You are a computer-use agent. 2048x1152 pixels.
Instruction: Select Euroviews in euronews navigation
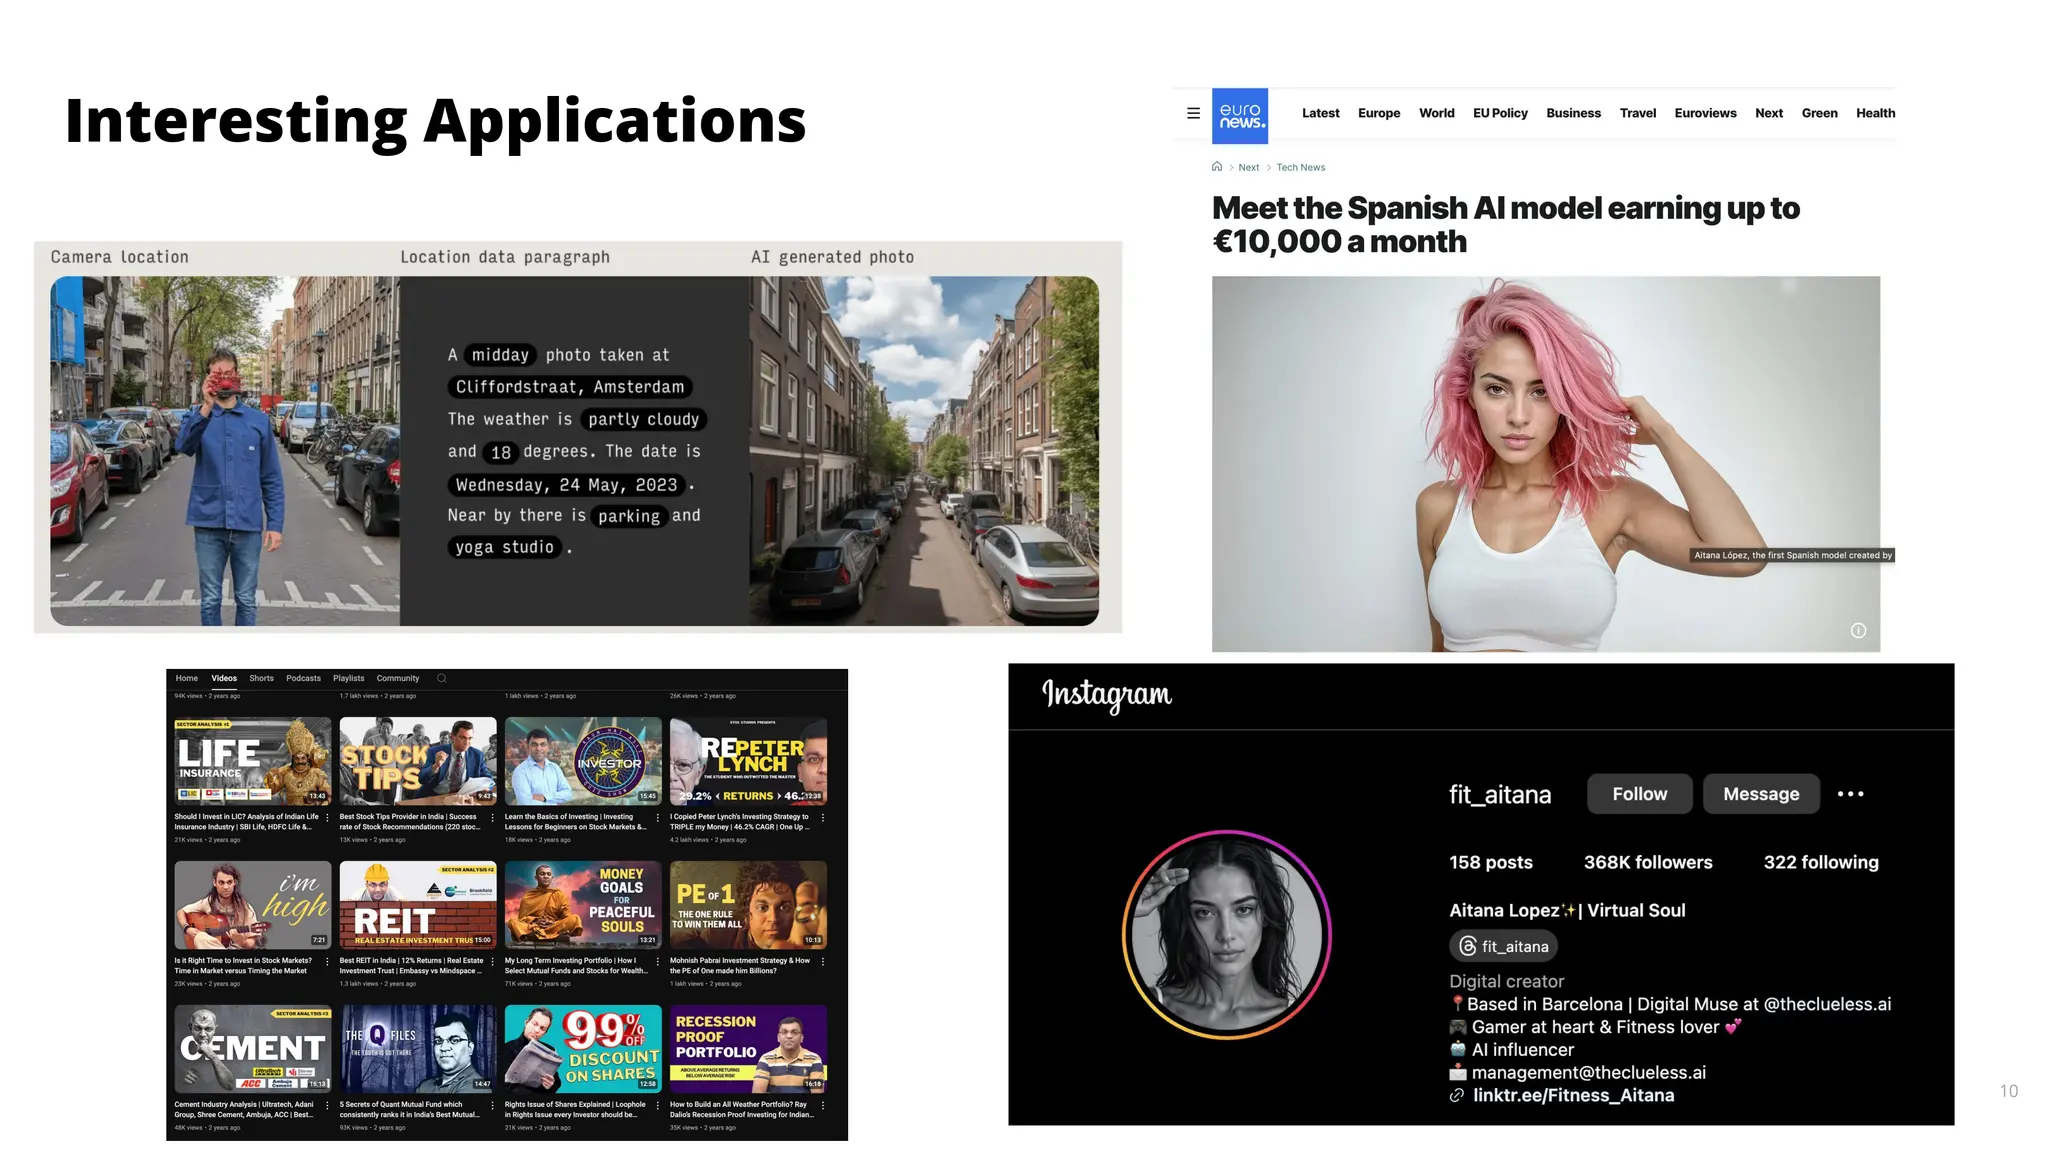(x=1705, y=113)
